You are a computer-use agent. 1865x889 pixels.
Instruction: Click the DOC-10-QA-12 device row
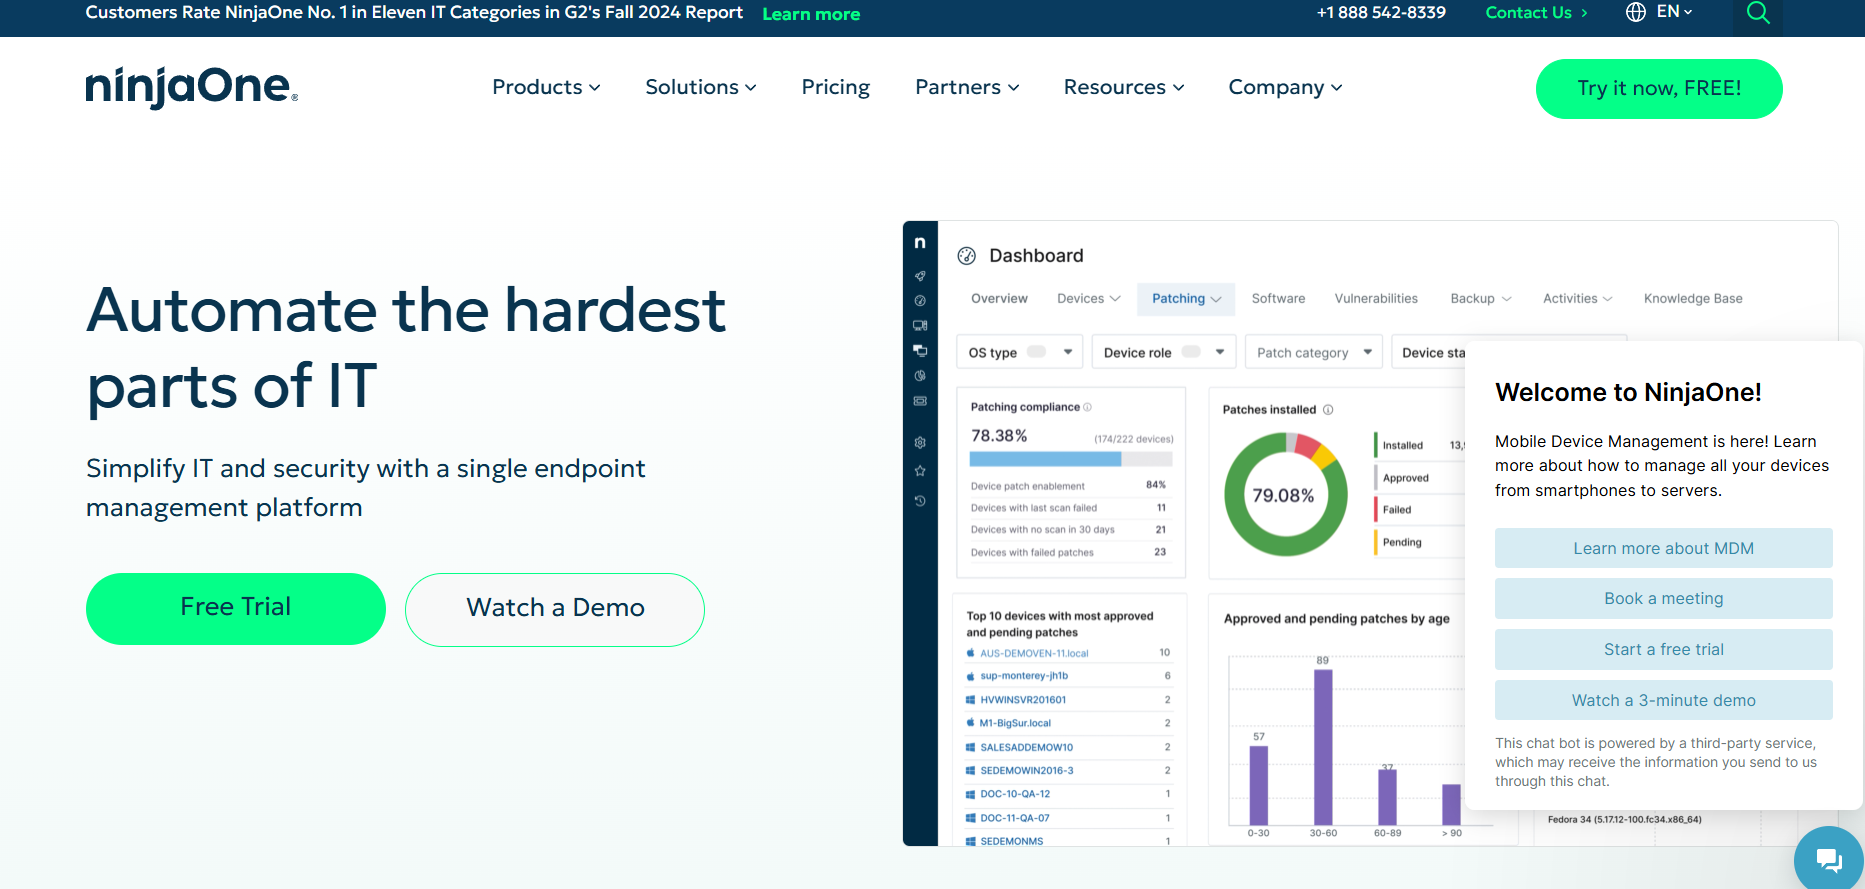coord(1068,794)
